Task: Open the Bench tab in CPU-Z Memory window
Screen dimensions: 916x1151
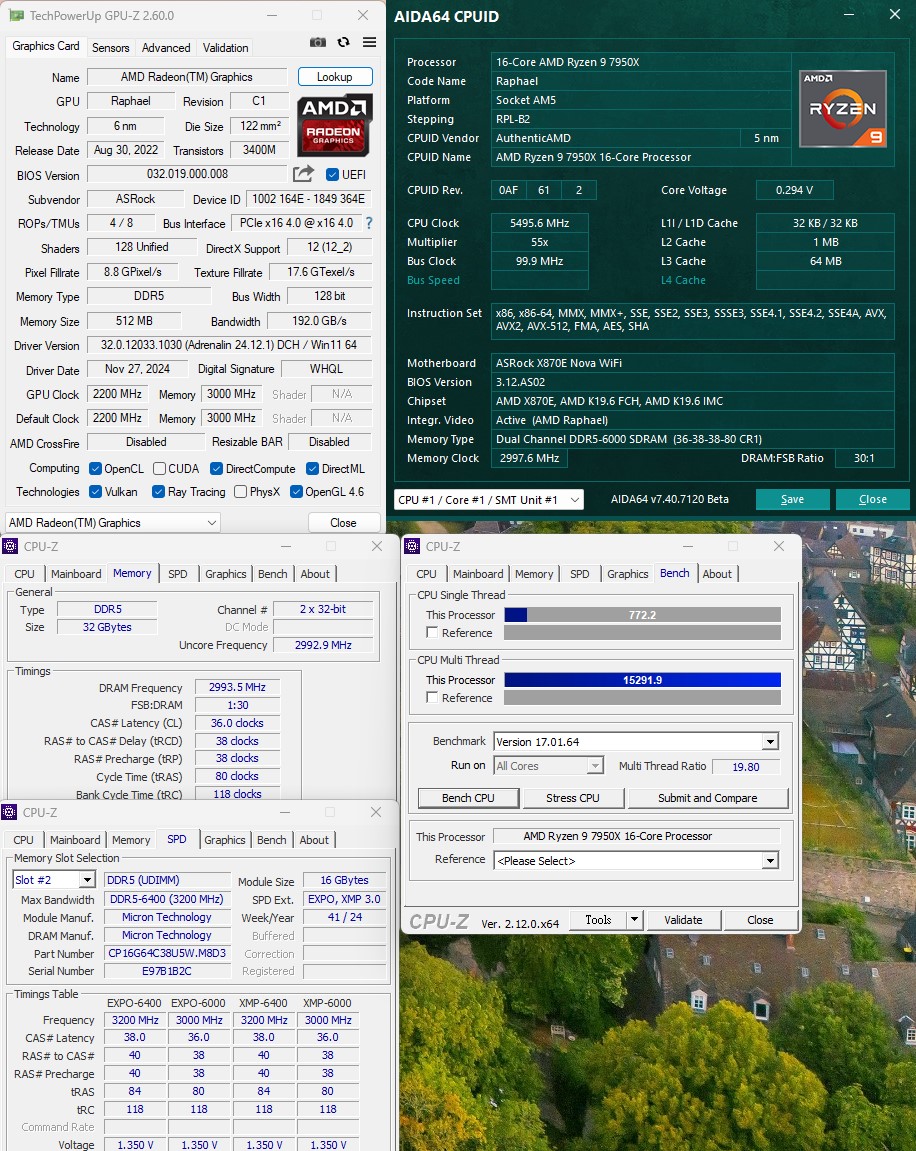Action: [272, 574]
